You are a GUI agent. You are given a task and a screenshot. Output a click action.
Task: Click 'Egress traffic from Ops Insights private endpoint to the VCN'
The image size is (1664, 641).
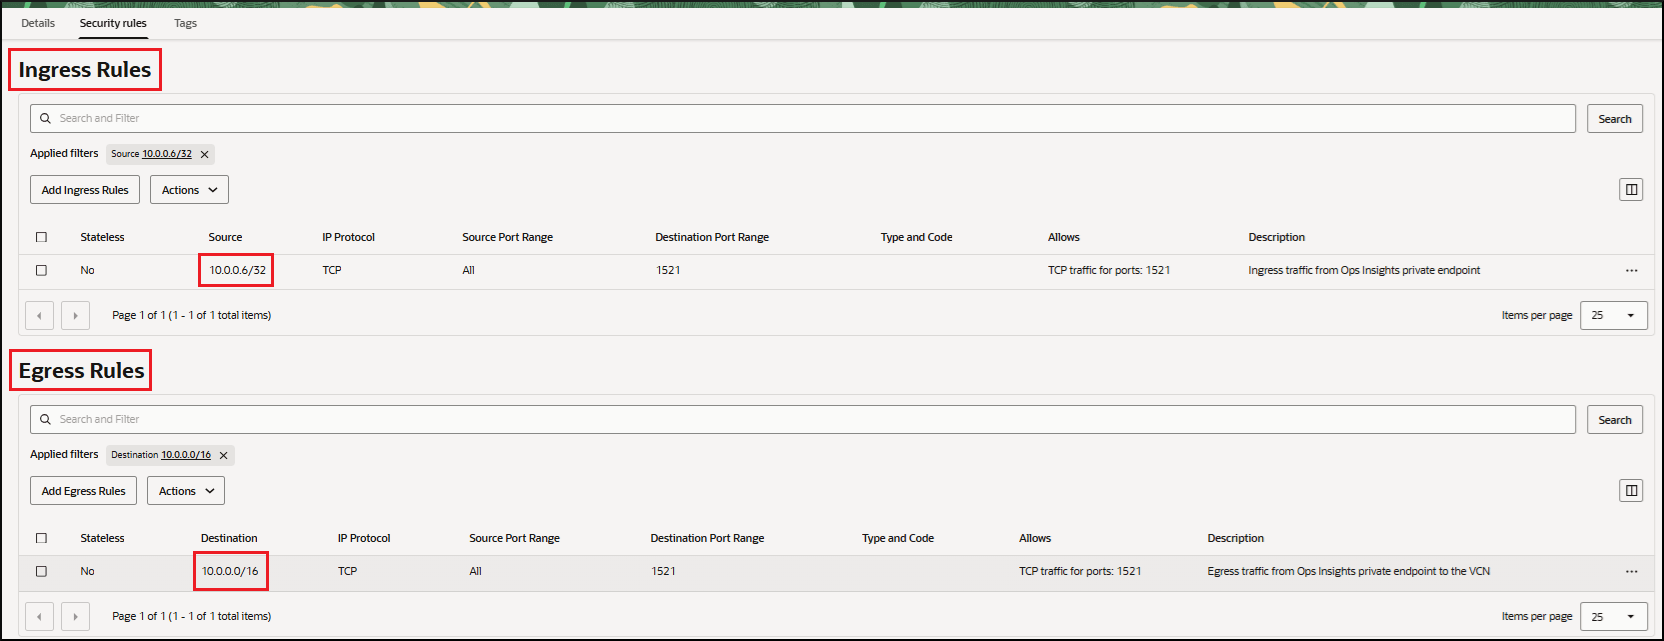[1348, 571]
